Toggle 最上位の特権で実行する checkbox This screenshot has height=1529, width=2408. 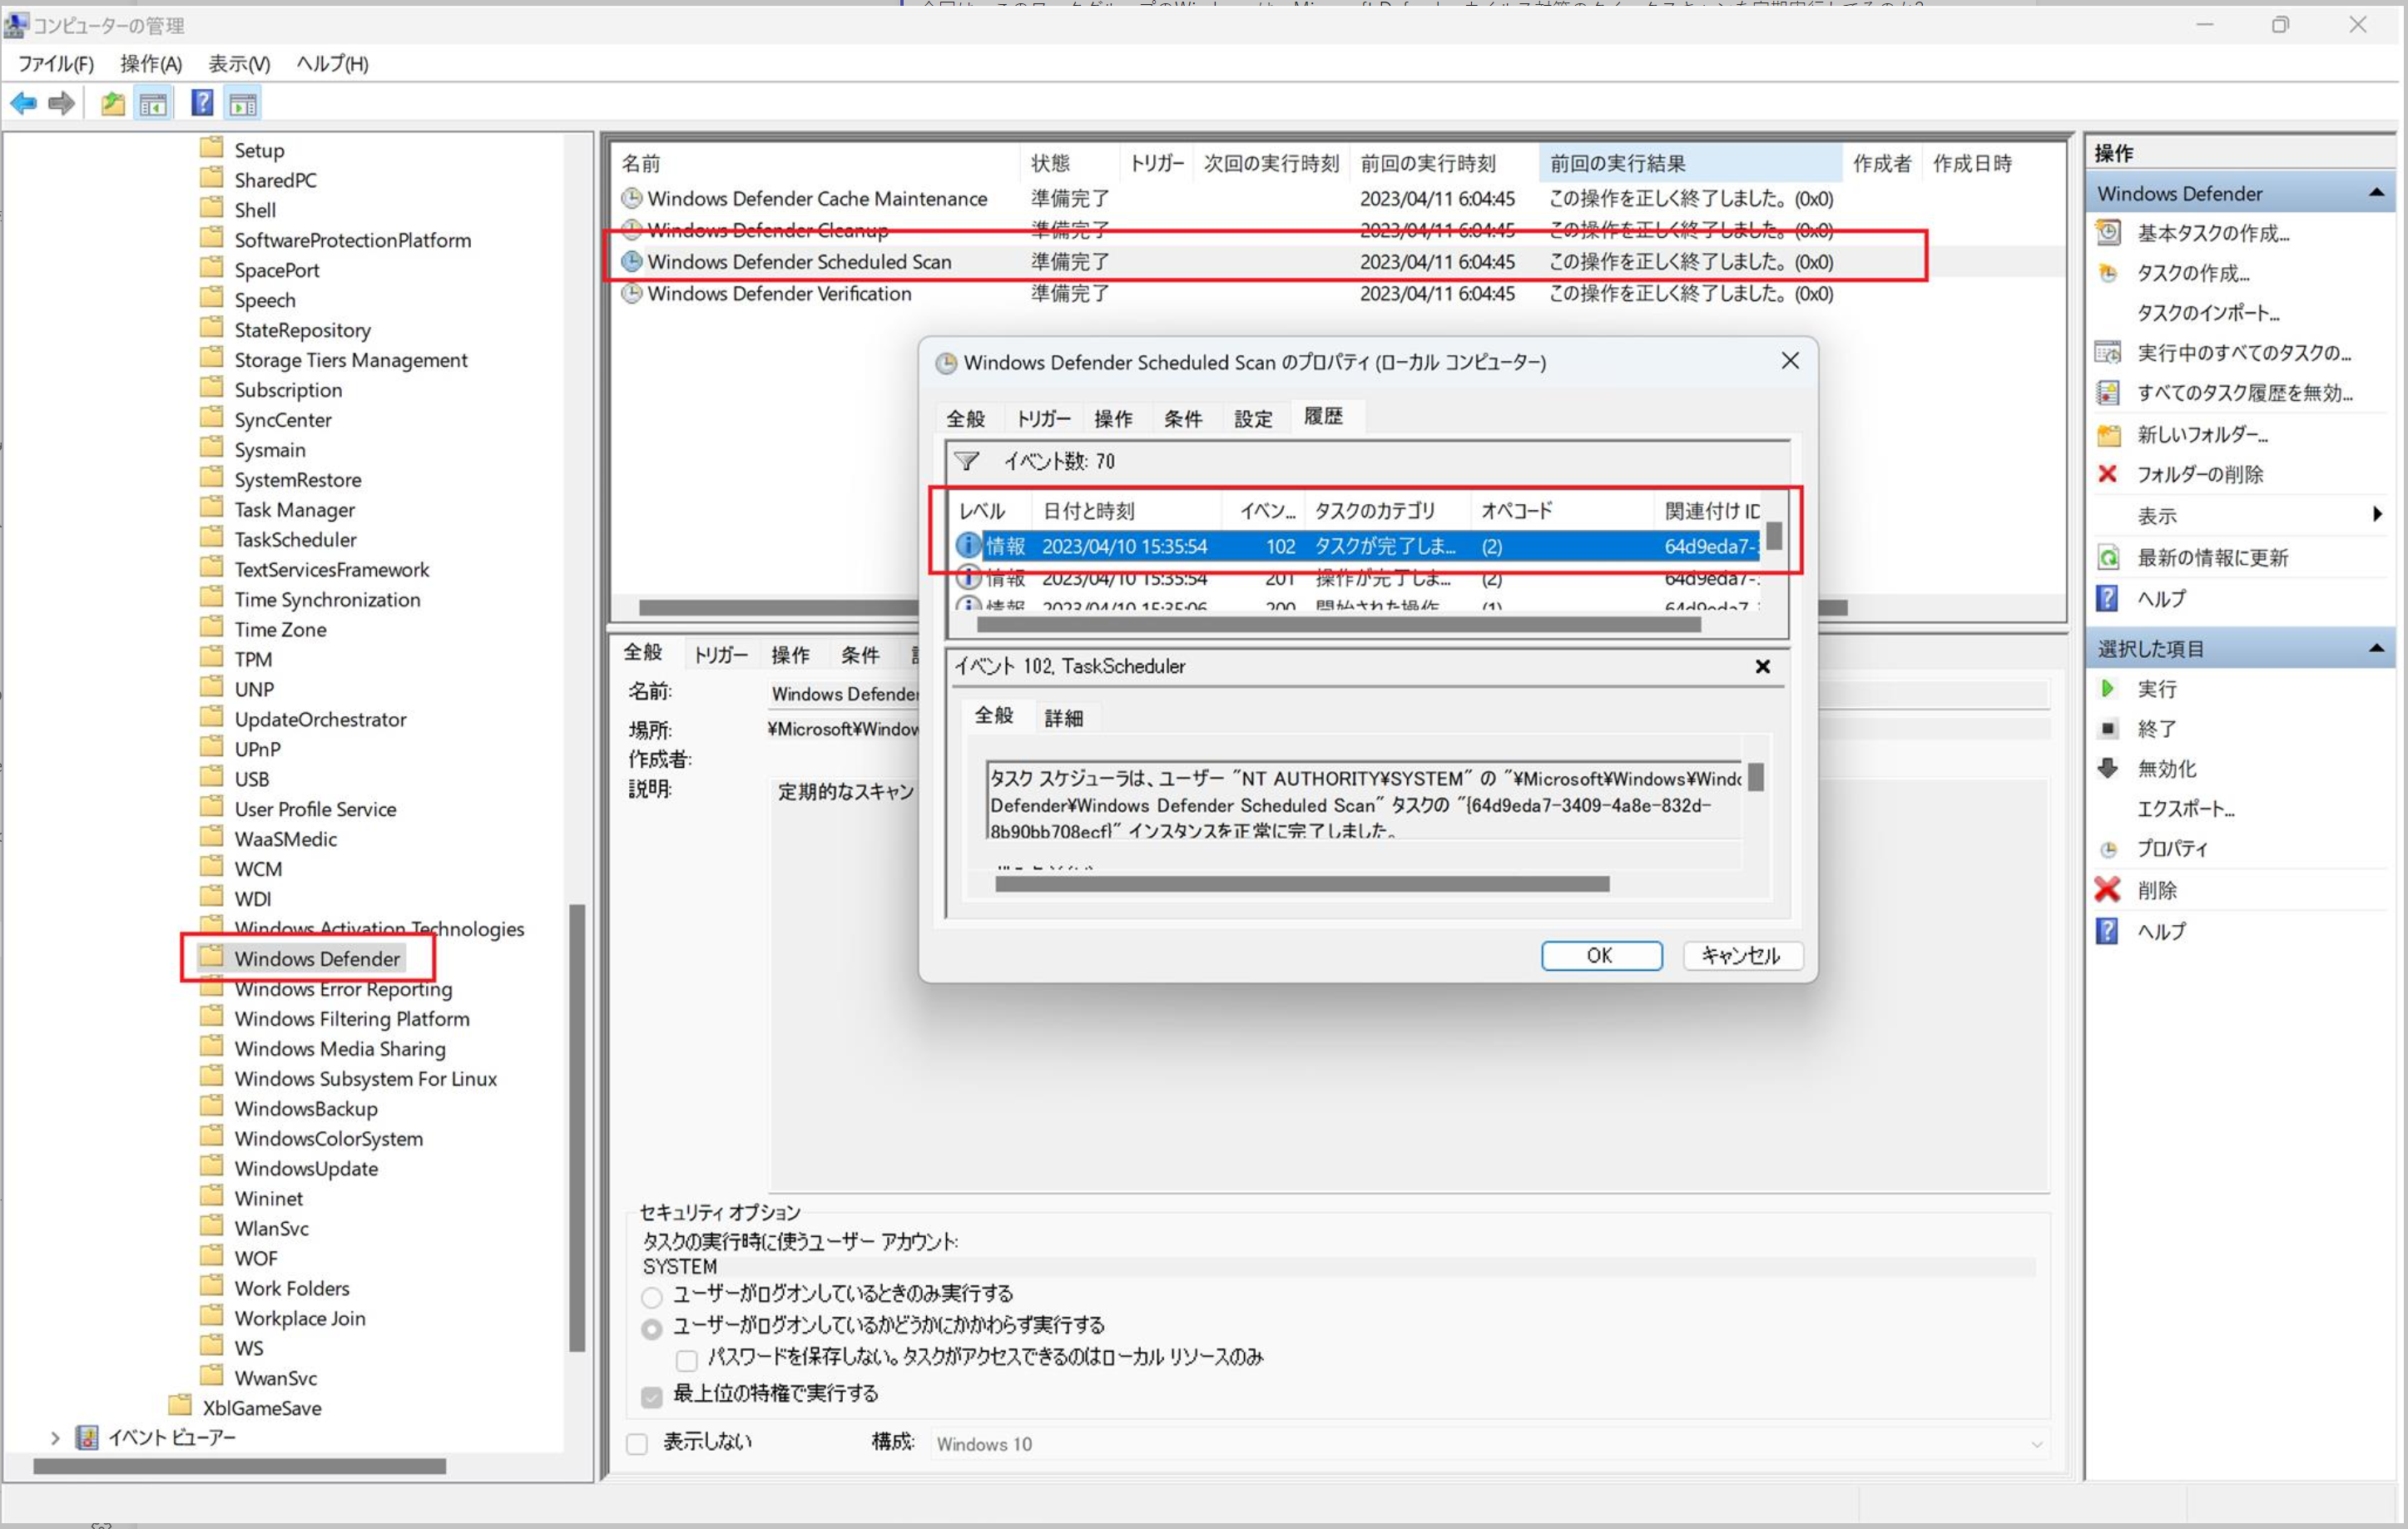(x=652, y=1396)
